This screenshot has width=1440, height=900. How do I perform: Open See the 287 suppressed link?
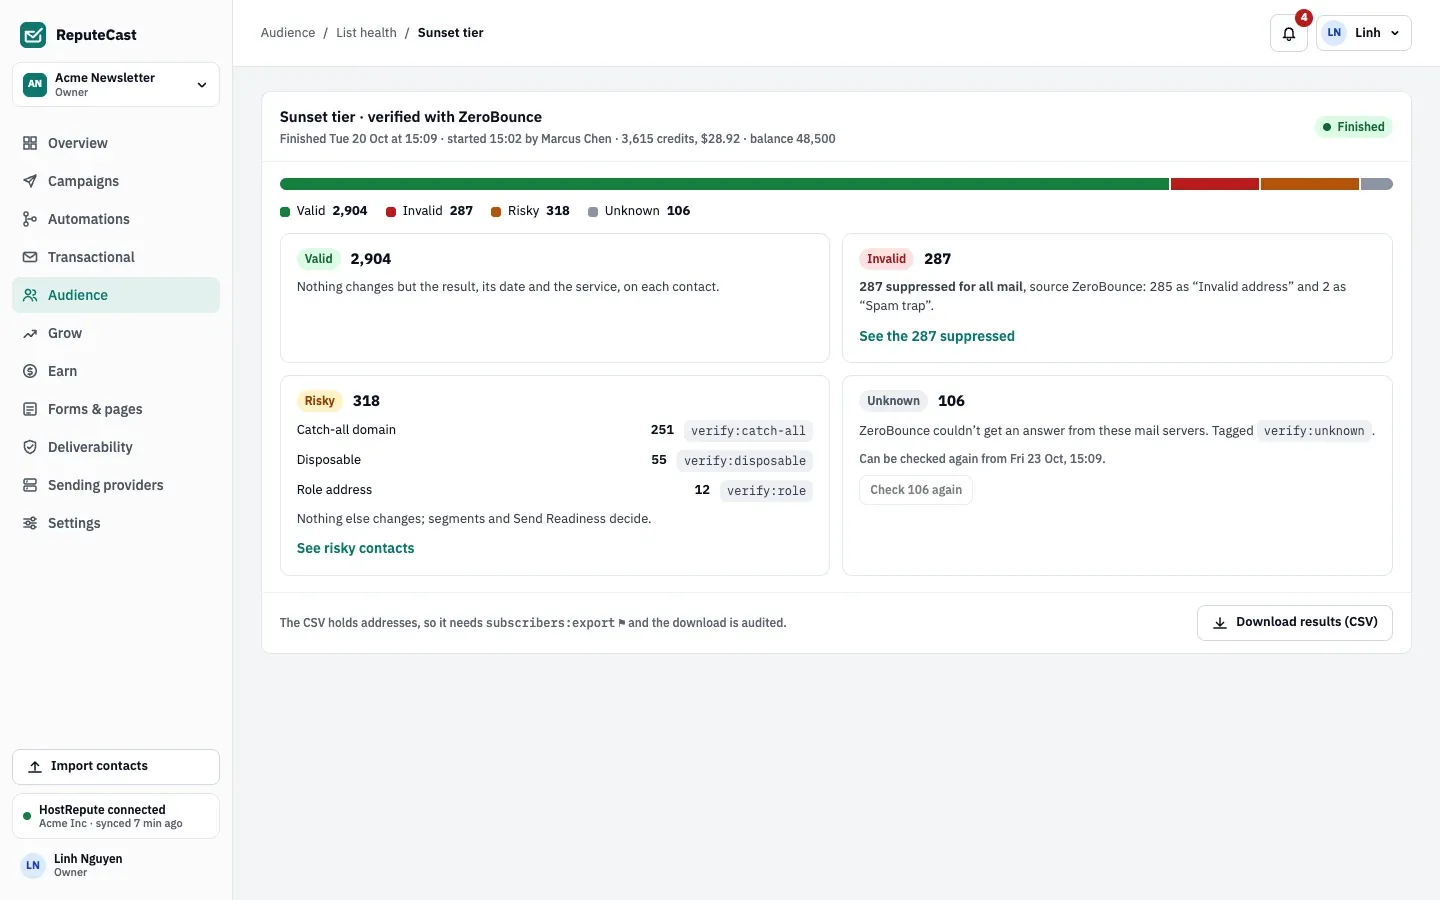click(937, 336)
